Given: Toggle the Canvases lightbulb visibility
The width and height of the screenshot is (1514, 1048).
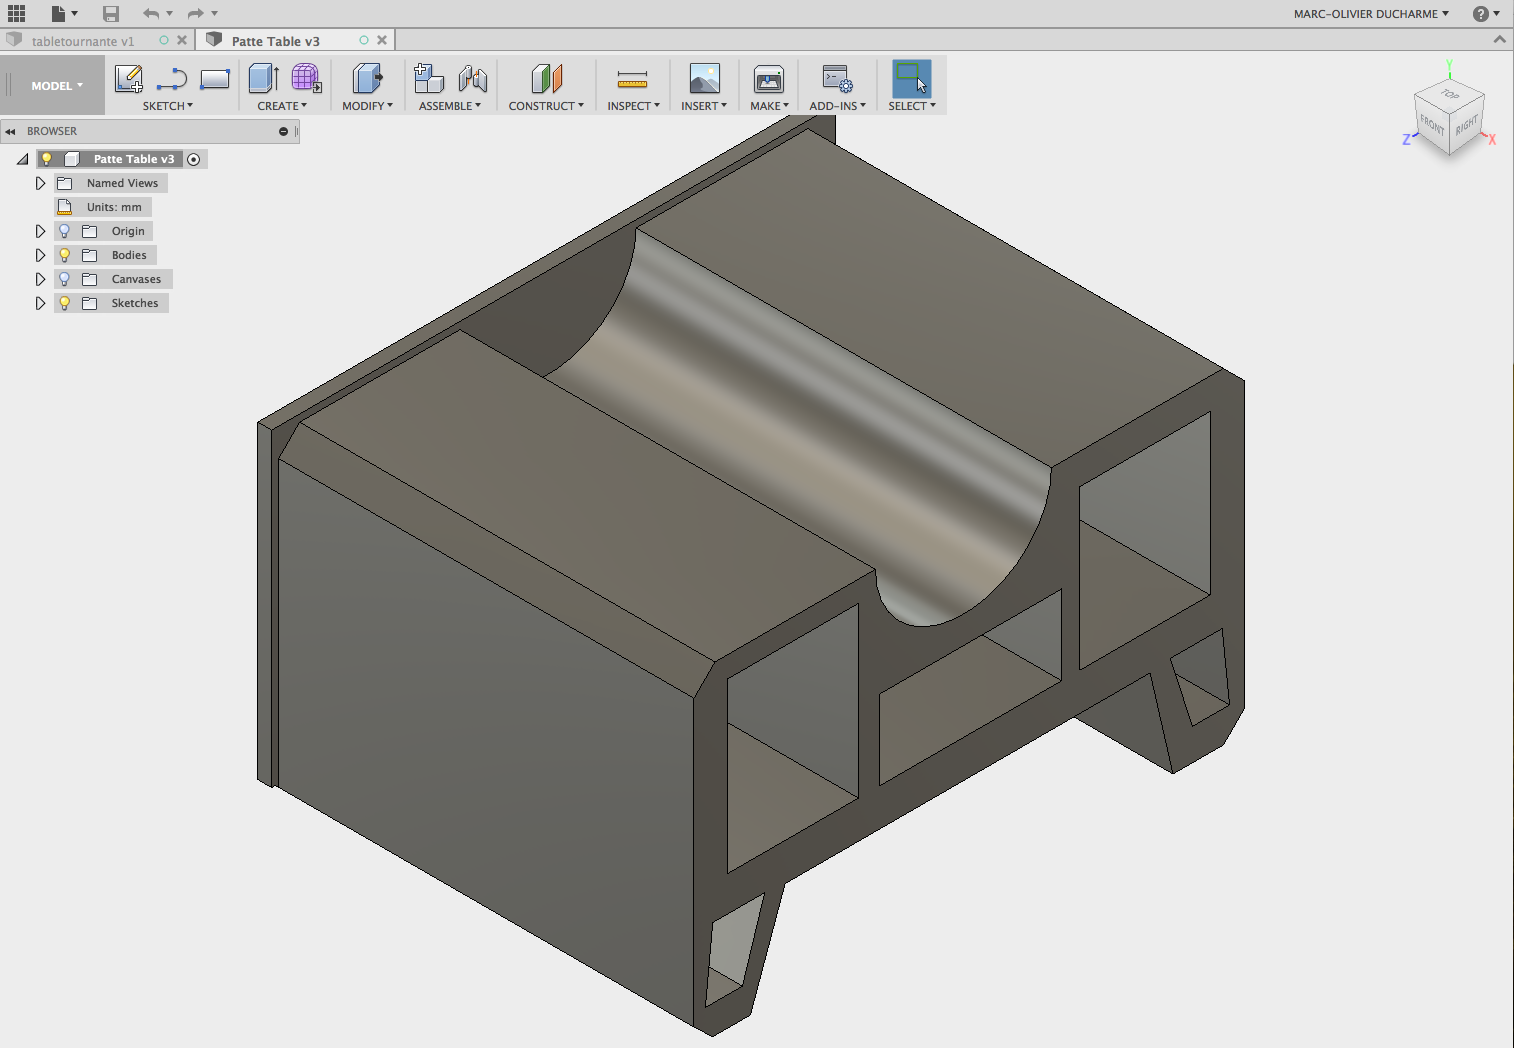Looking at the screenshot, I should click(x=65, y=279).
